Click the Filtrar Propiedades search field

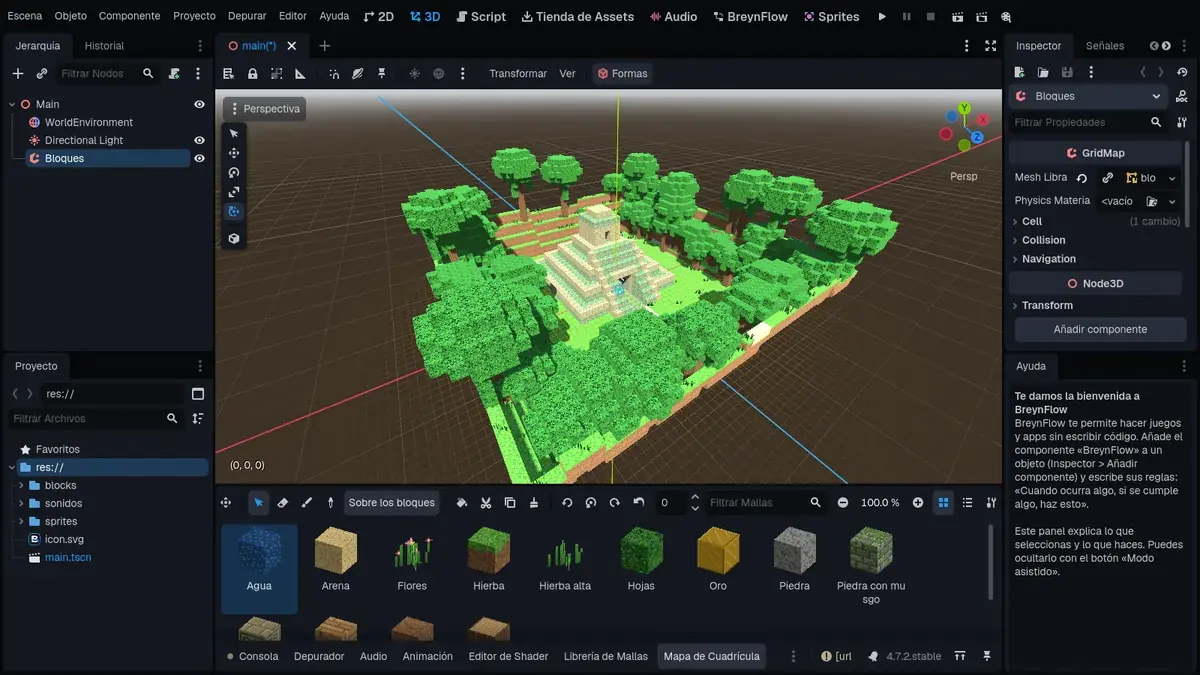tap(1088, 122)
